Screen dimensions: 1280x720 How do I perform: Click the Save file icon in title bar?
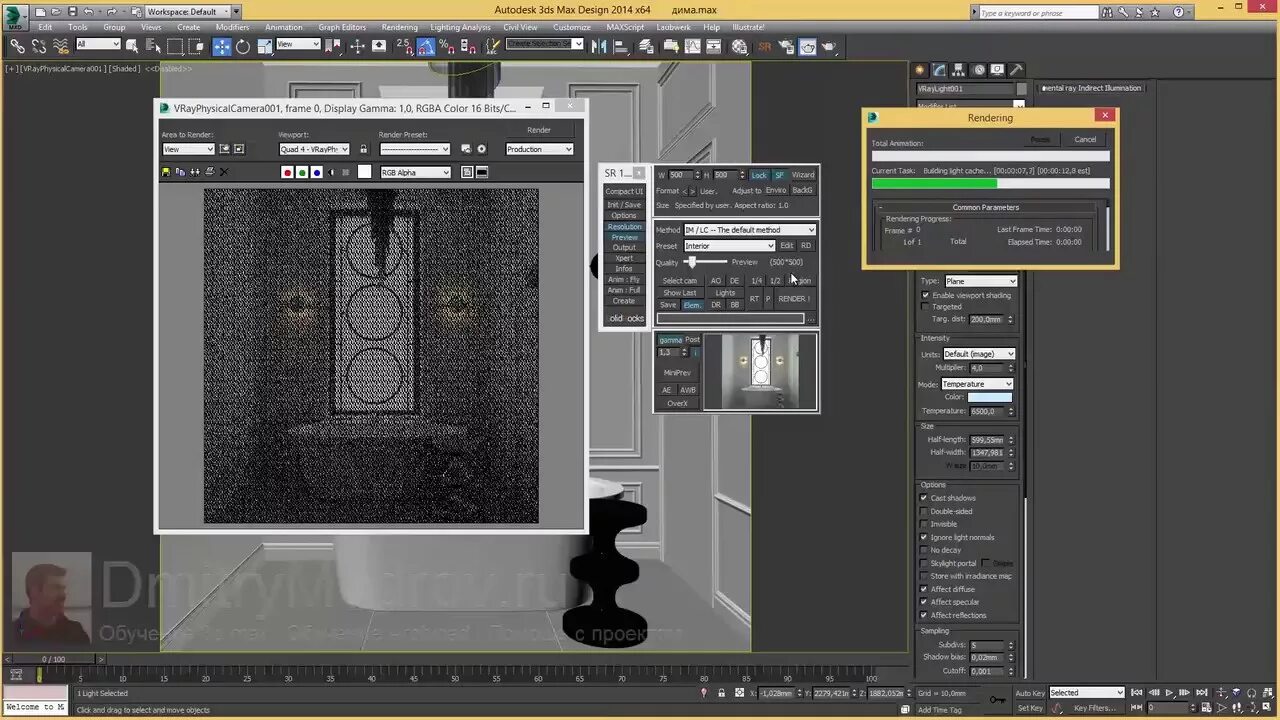point(72,11)
